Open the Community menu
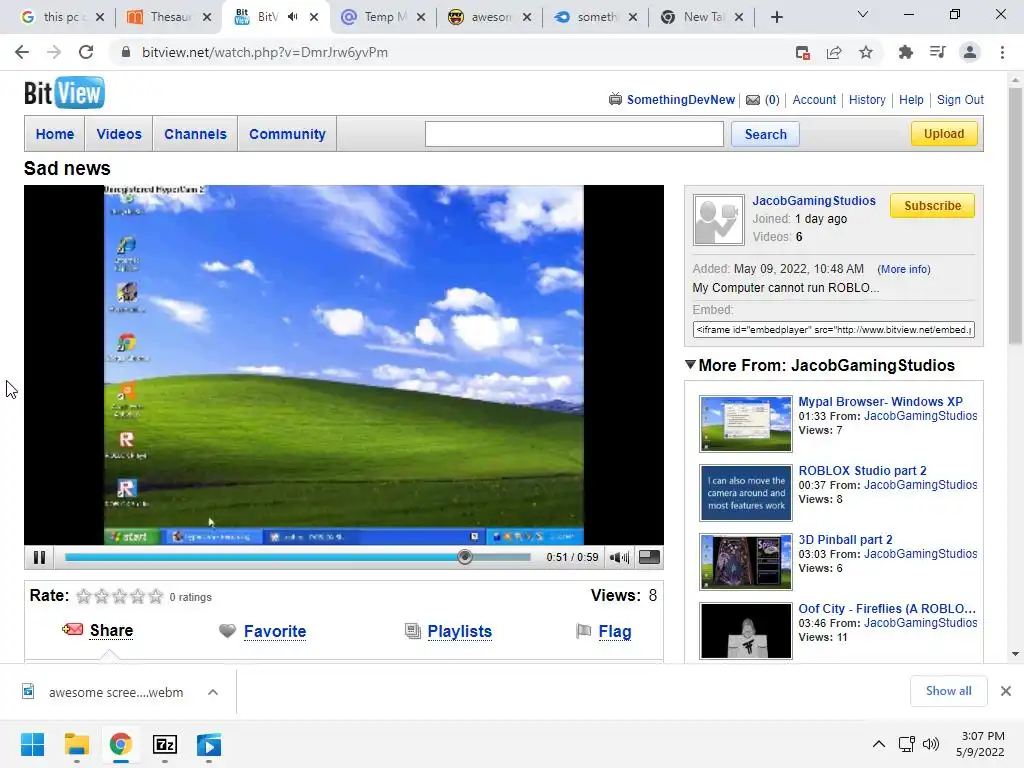Image resolution: width=1024 pixels, height=768 pixels. 287,134
